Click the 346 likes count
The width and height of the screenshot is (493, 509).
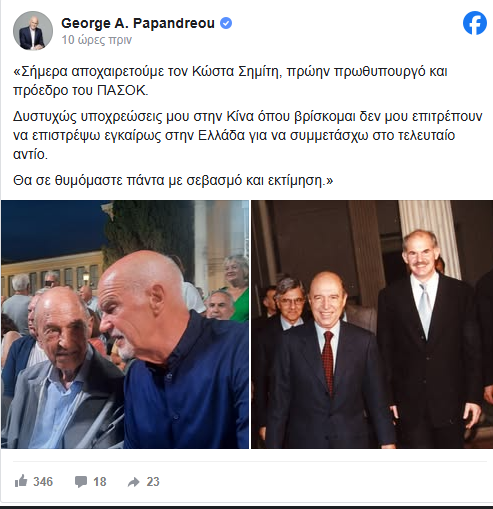43,482
